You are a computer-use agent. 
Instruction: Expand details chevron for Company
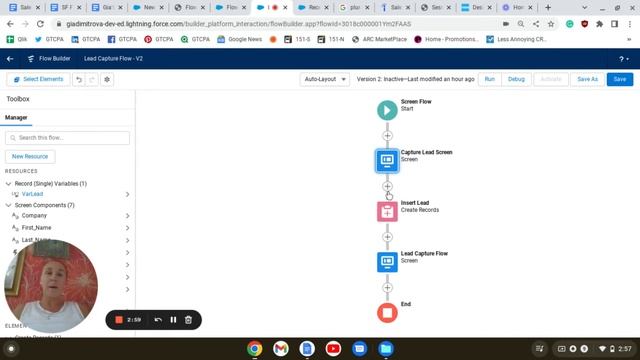tap(127, 216)
